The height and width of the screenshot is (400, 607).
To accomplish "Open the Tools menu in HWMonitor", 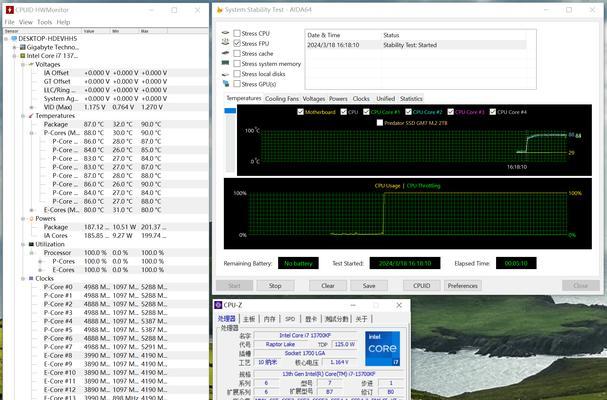I will [x=45, y=22].
